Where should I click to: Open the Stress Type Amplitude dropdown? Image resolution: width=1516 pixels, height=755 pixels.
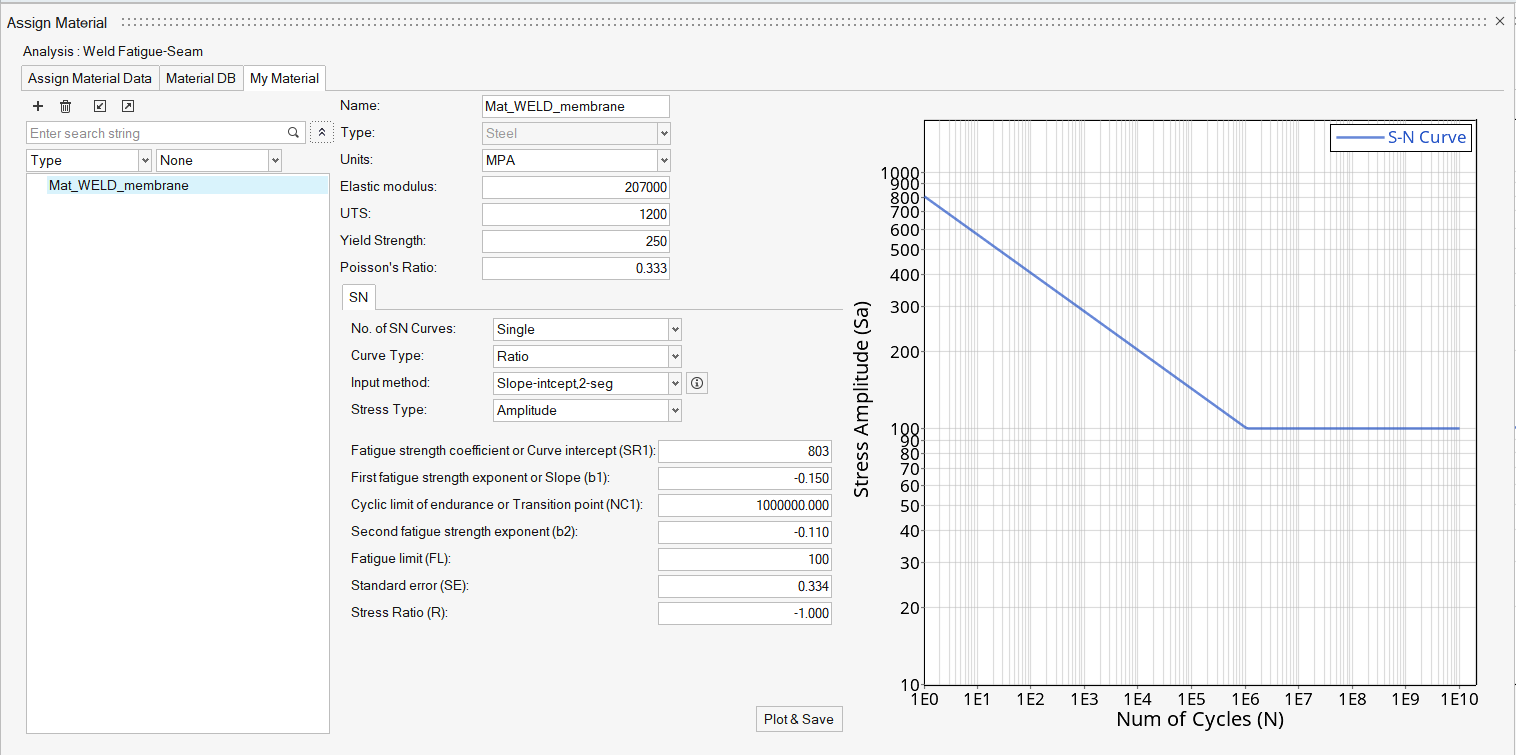[x=588, y=410]
